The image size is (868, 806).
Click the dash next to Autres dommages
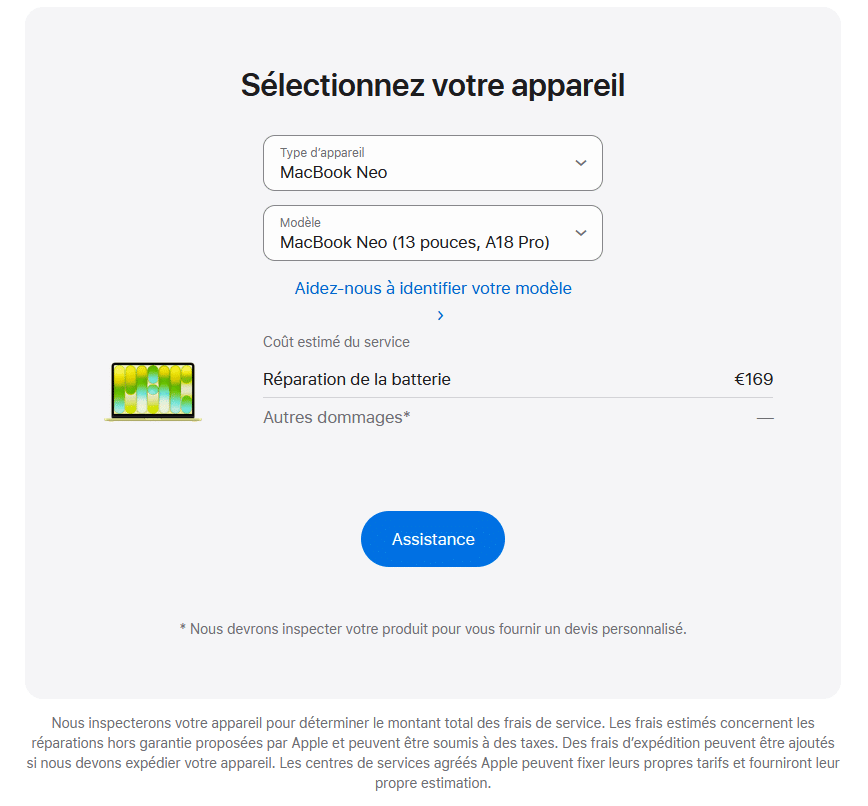coord(763,417)
